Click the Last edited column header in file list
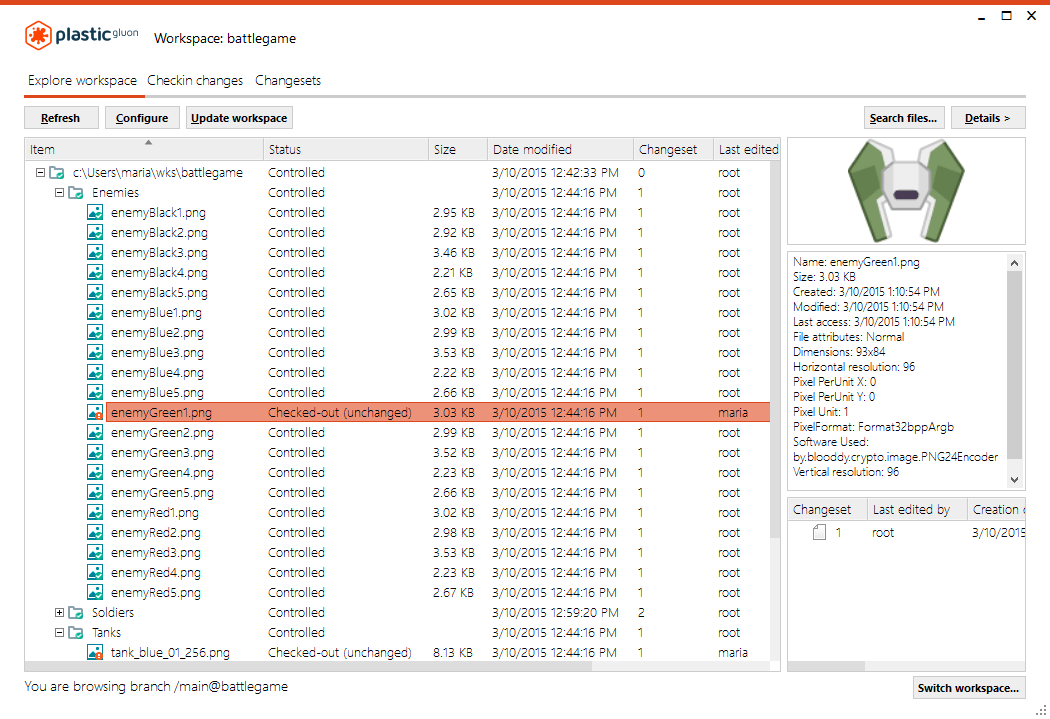This screenshot has width=1050, height=719. [x=747, y=149]
